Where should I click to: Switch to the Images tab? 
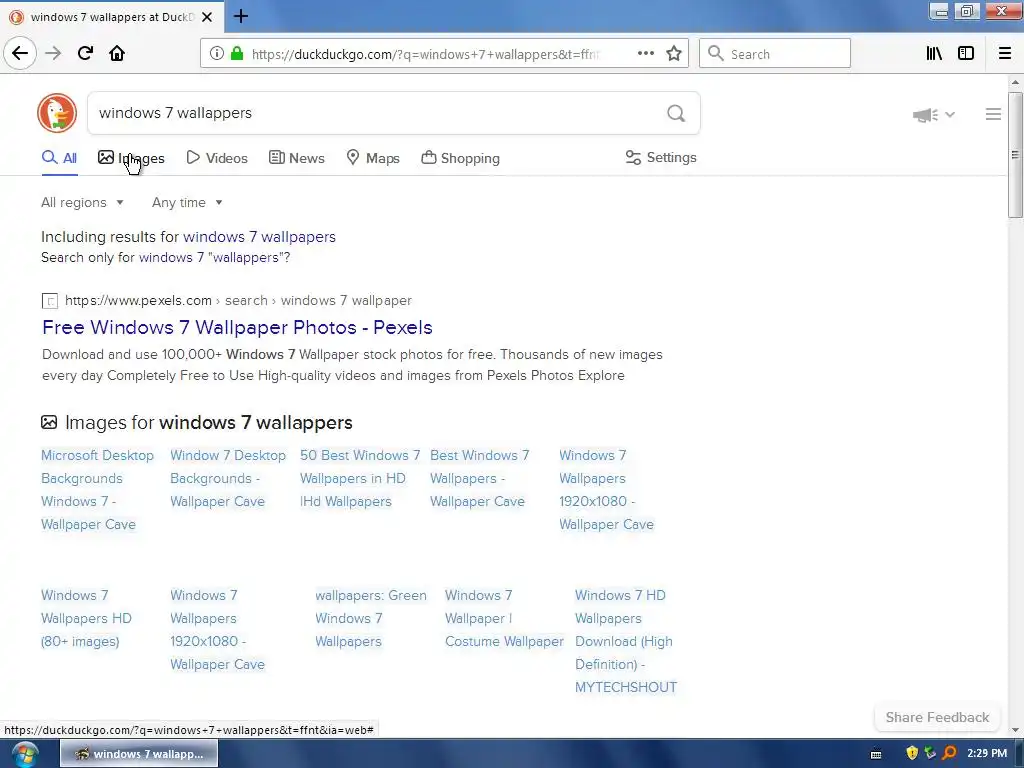pos(131,158)
